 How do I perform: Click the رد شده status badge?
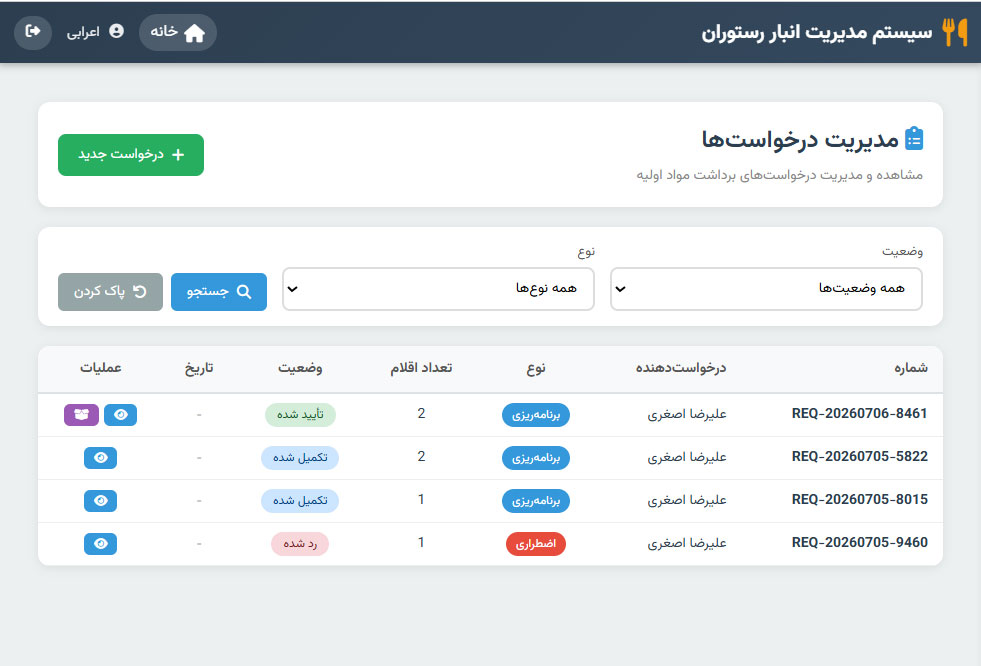coord(300,544)
